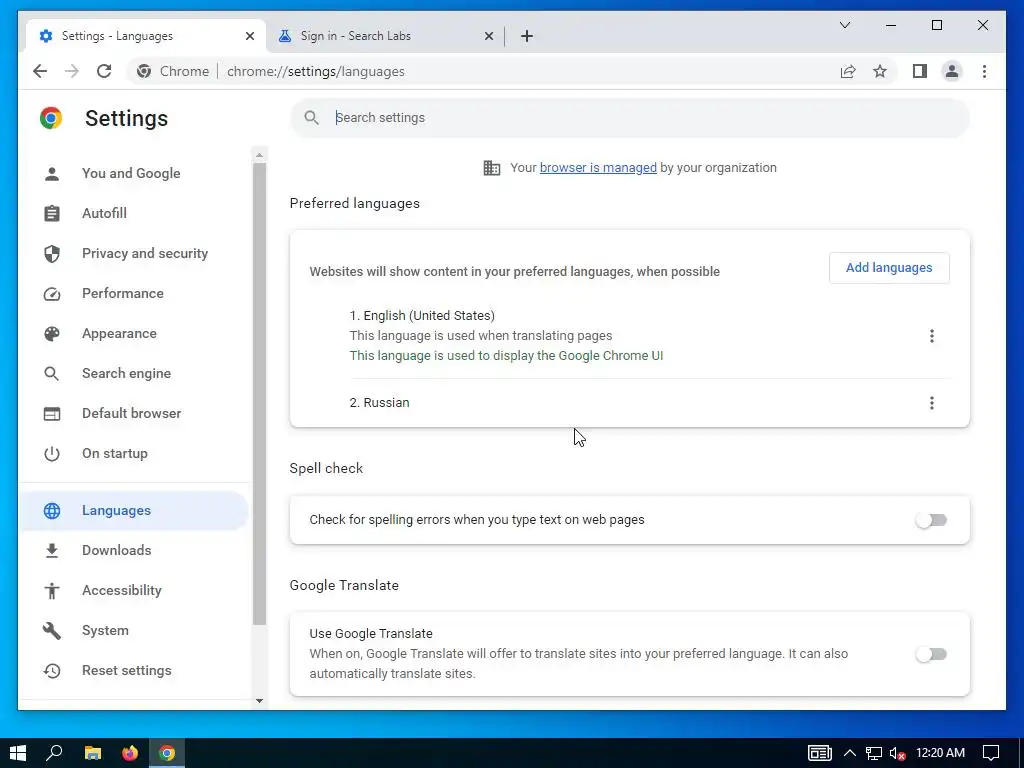
Task: Launch Firefox from the taskbar
Action: (130, 753)
